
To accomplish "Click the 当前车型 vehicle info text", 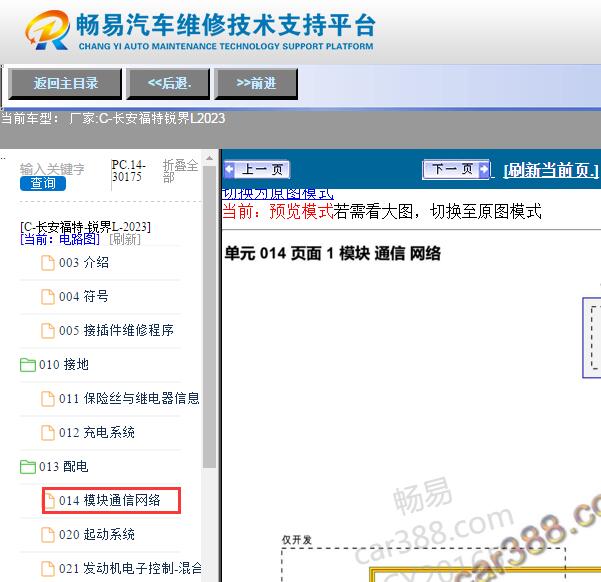I will point(113,119).
